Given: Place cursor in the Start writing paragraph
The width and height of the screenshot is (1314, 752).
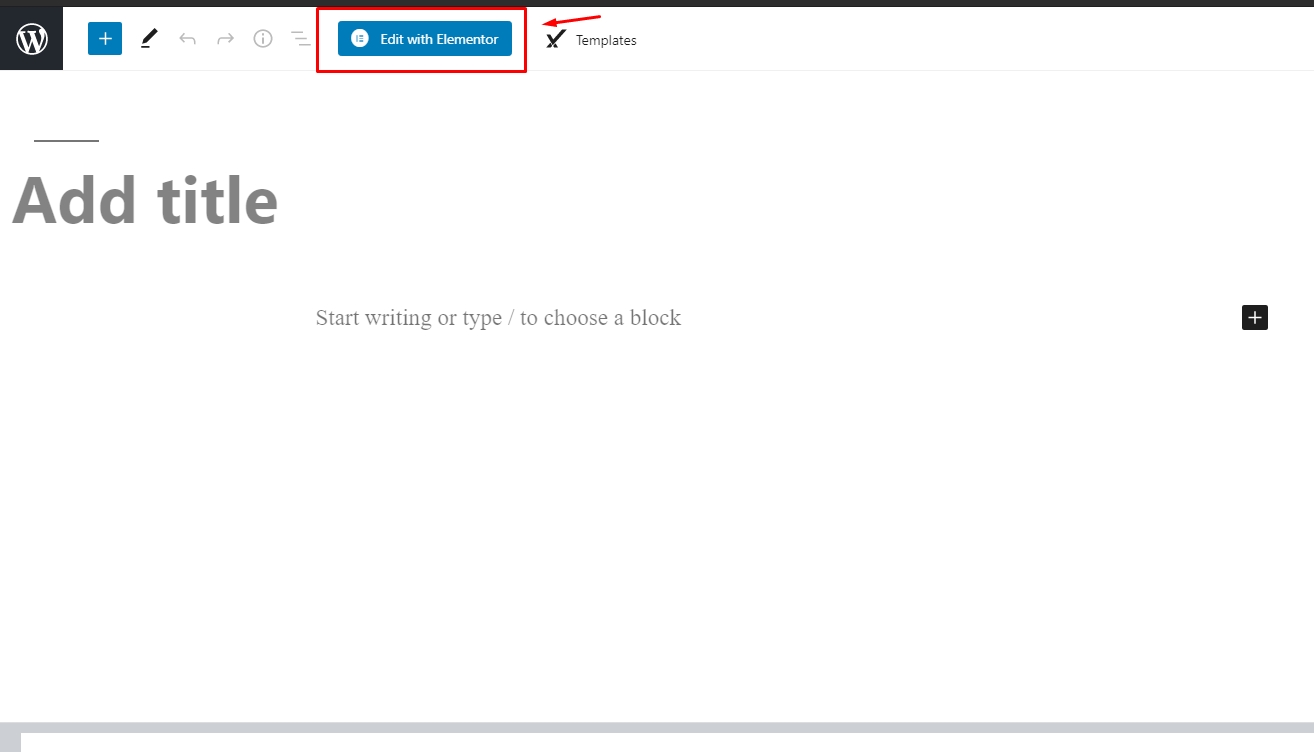Looking at the screenshot, I should (497, 317).
